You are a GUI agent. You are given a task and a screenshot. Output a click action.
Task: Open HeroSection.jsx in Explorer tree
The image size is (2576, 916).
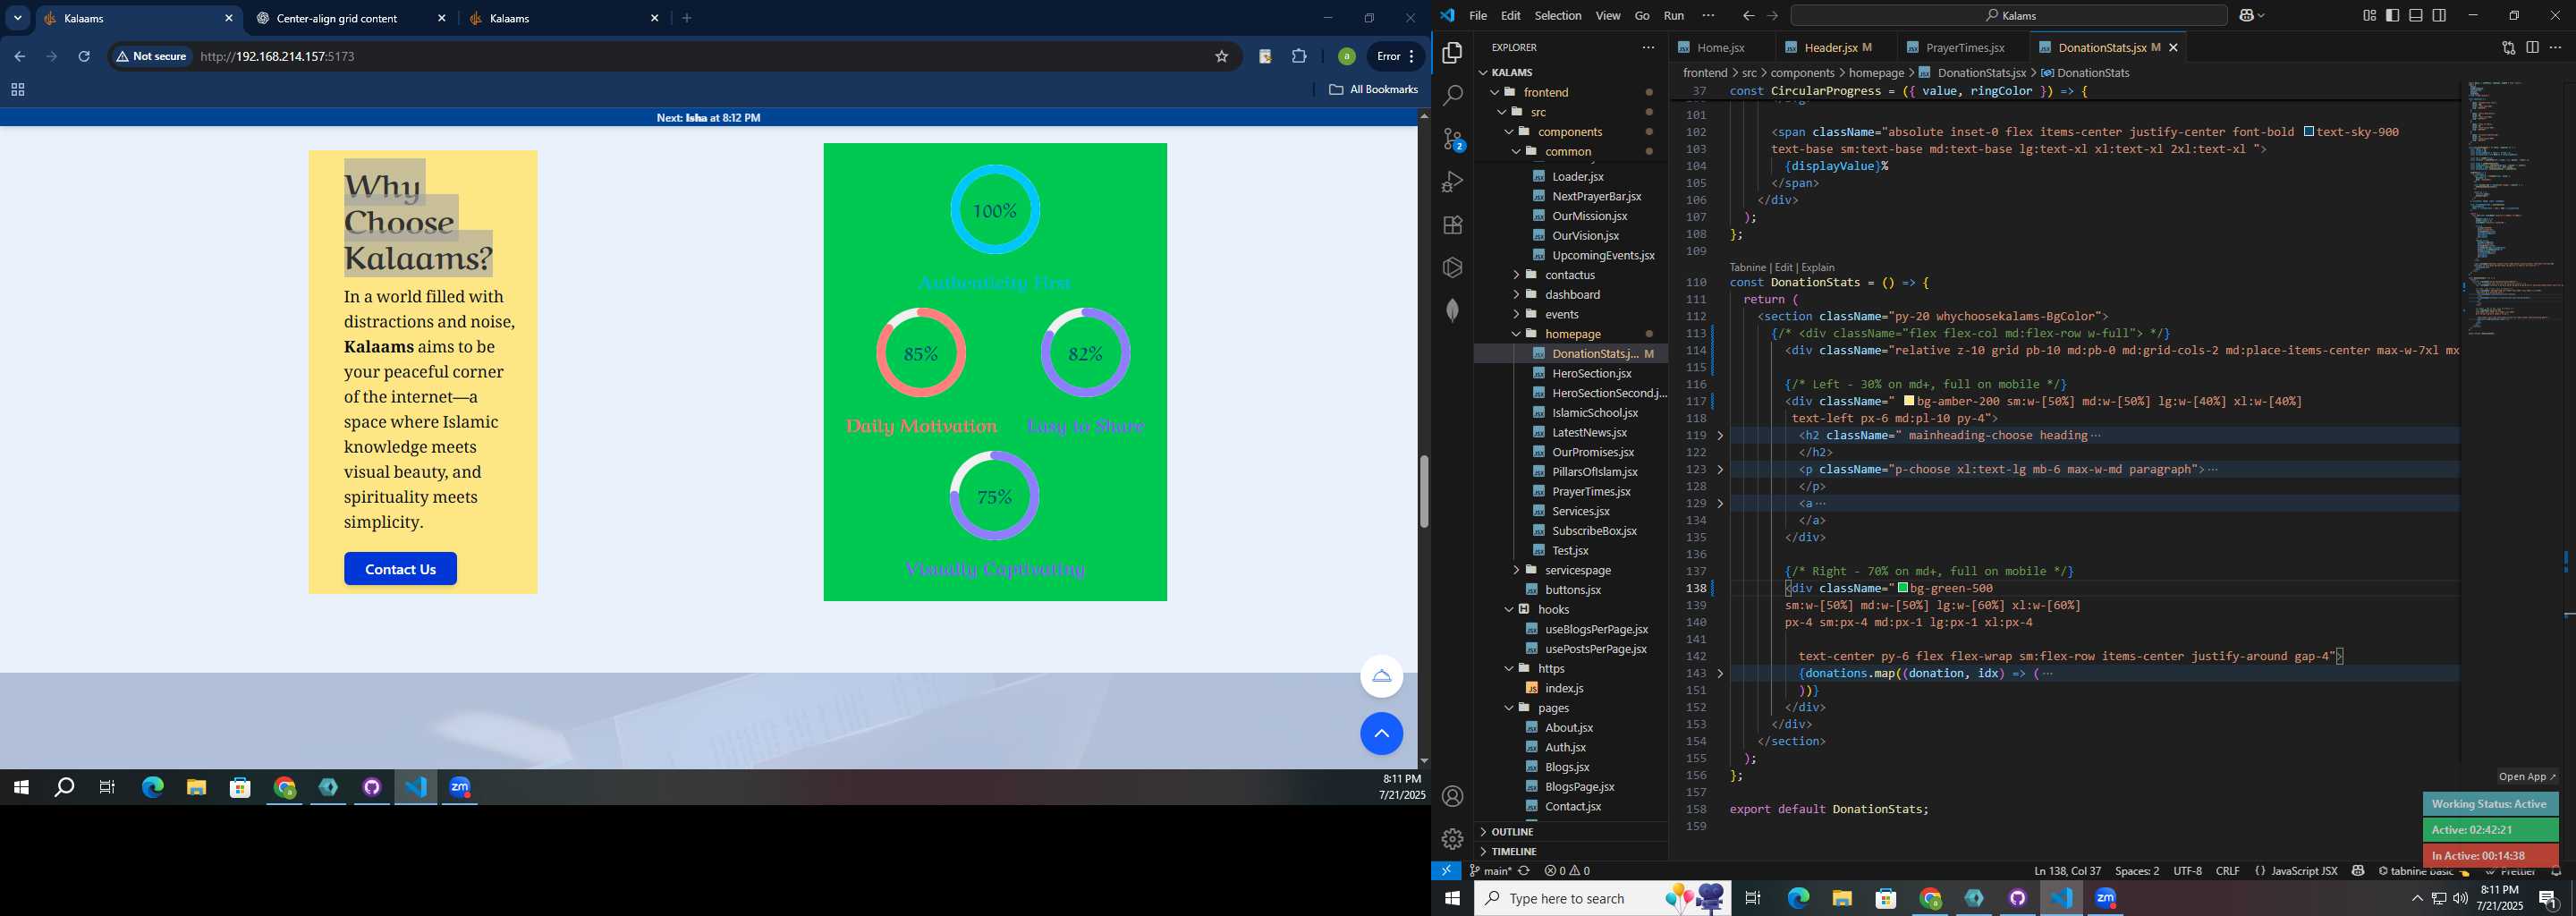(1592, 374)
